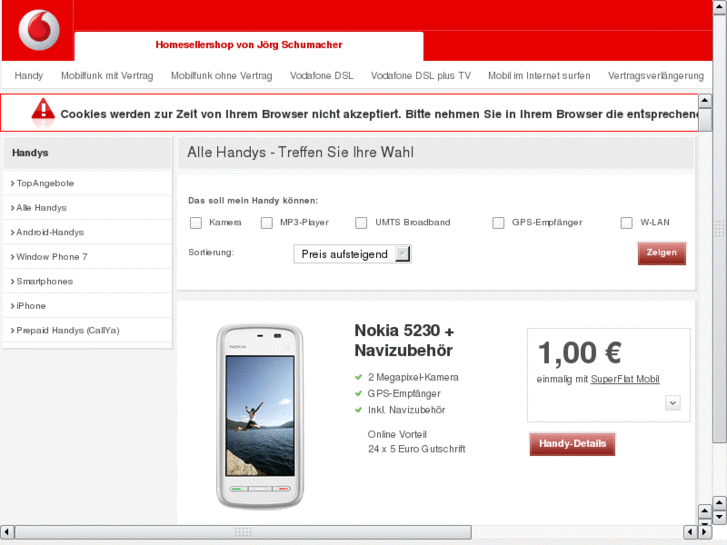Click the Zeigen button
The height and width of the screenshot is (545, 727).
click(x=662, y=253)
